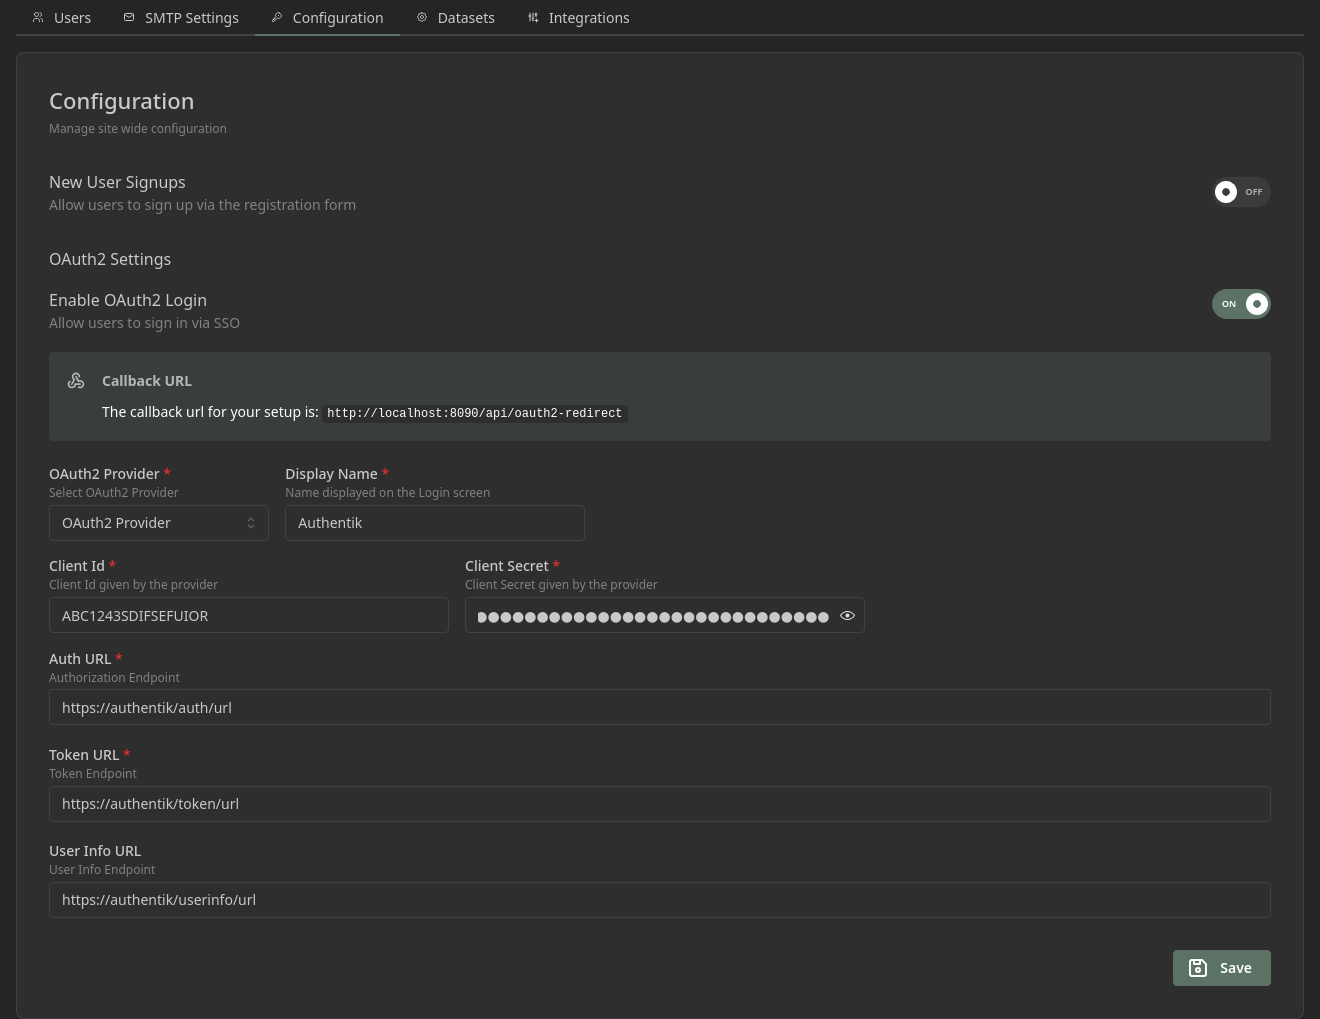Open the Datasets tab
This screenshot has height=1019, width=1320.
pos(455,18)
